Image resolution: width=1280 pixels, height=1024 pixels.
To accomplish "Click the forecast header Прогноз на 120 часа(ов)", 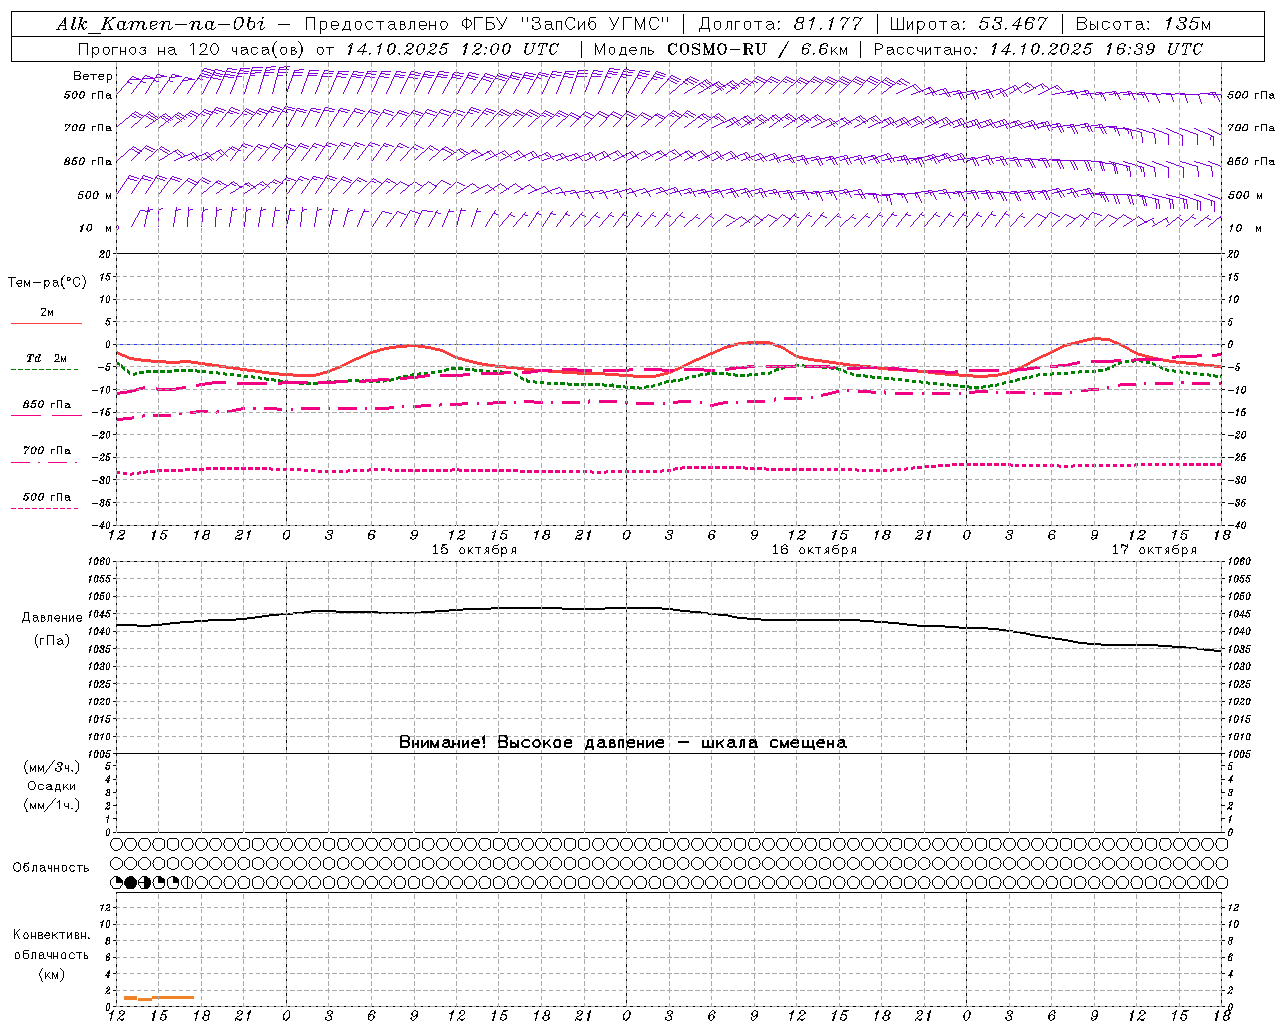I will coord(193,49).
